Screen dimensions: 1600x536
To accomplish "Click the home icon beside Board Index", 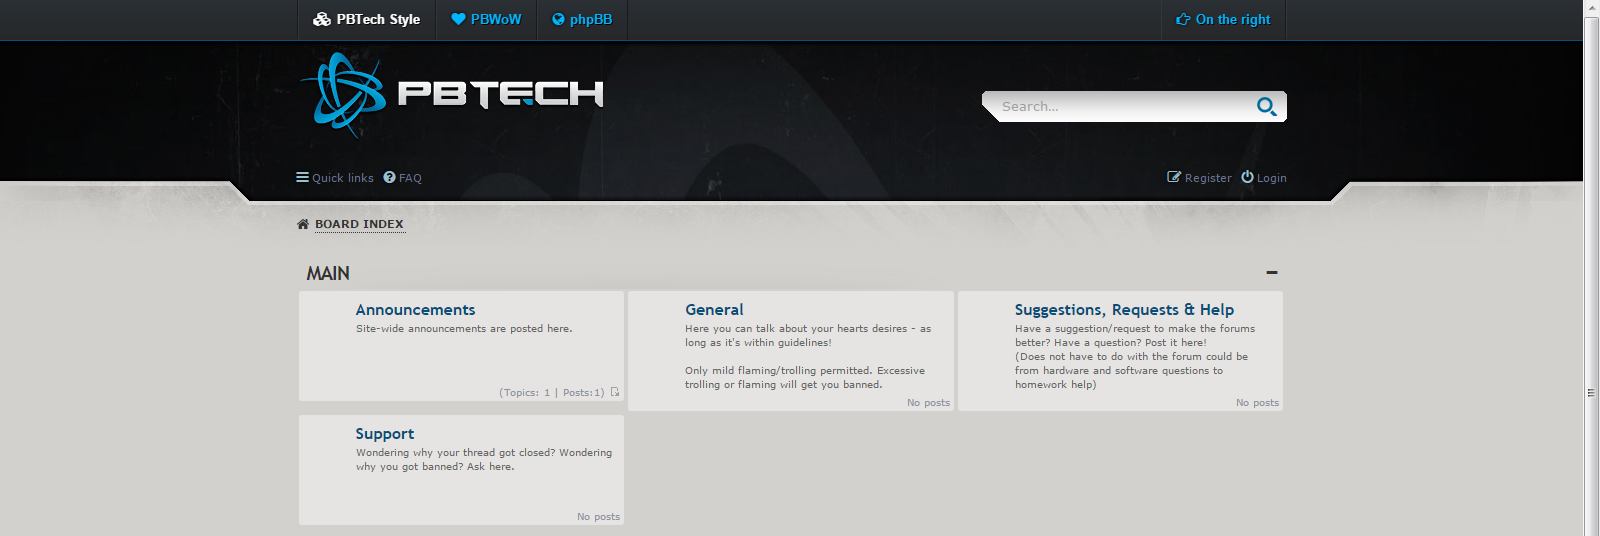I will [x=303, y=224].
